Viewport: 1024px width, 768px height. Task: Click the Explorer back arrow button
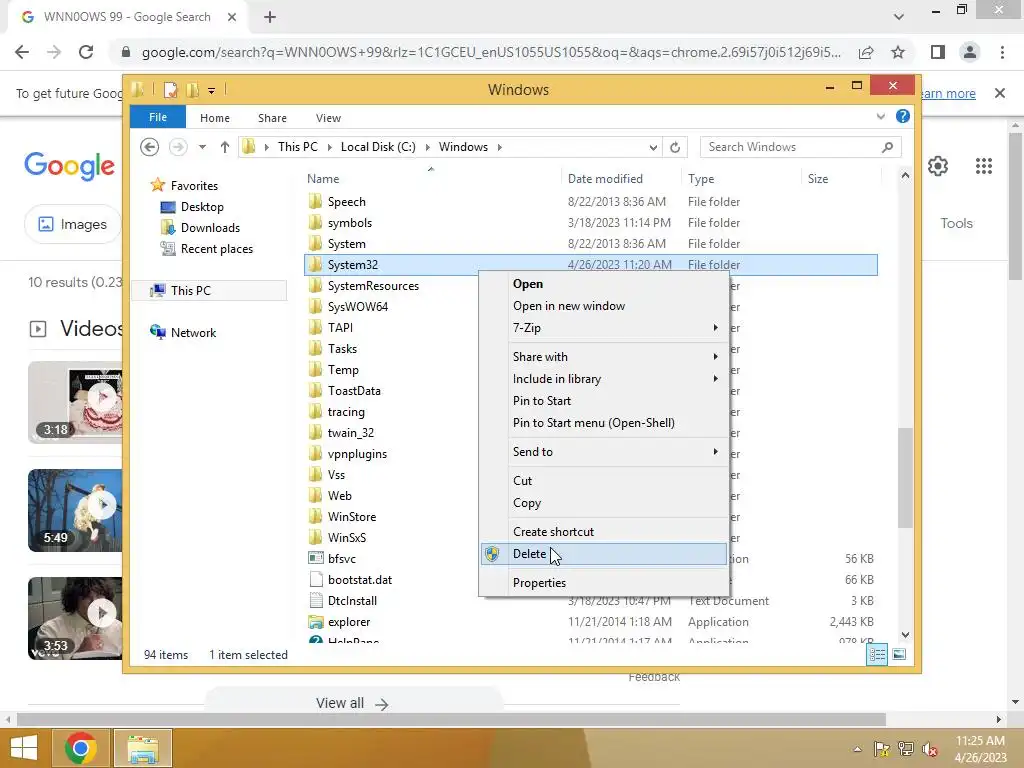point(150,147)
